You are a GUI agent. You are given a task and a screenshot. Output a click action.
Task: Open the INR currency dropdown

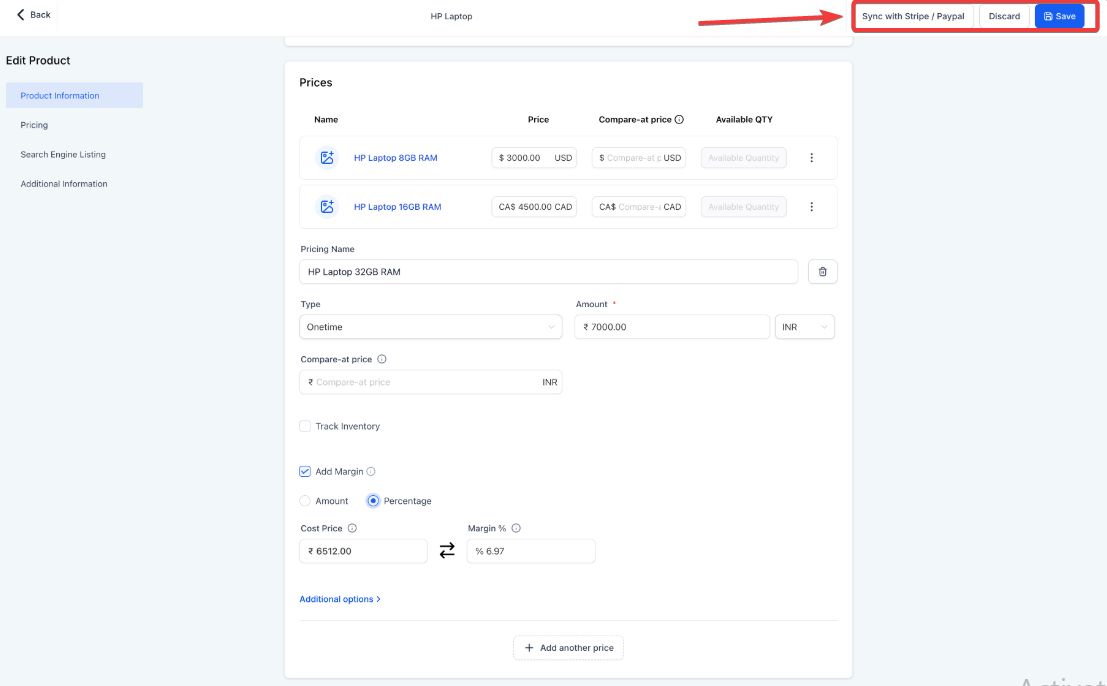tap(805, 327)
